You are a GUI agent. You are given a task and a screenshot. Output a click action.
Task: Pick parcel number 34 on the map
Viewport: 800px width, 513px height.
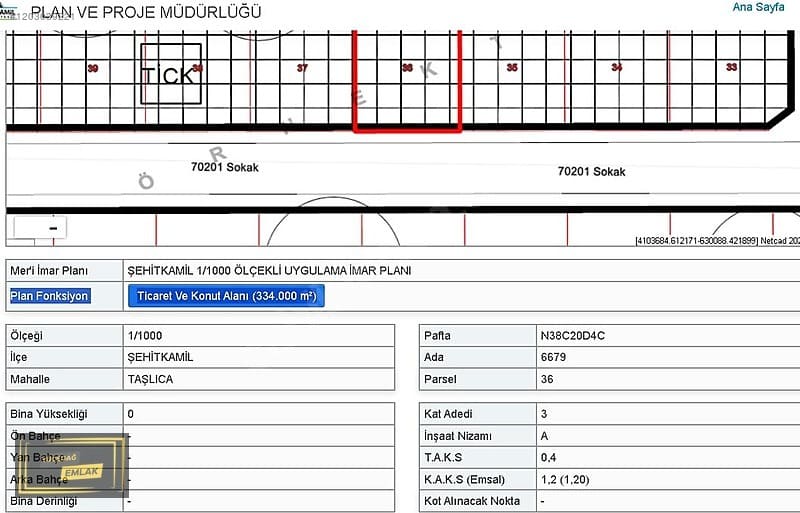(617, 68)
